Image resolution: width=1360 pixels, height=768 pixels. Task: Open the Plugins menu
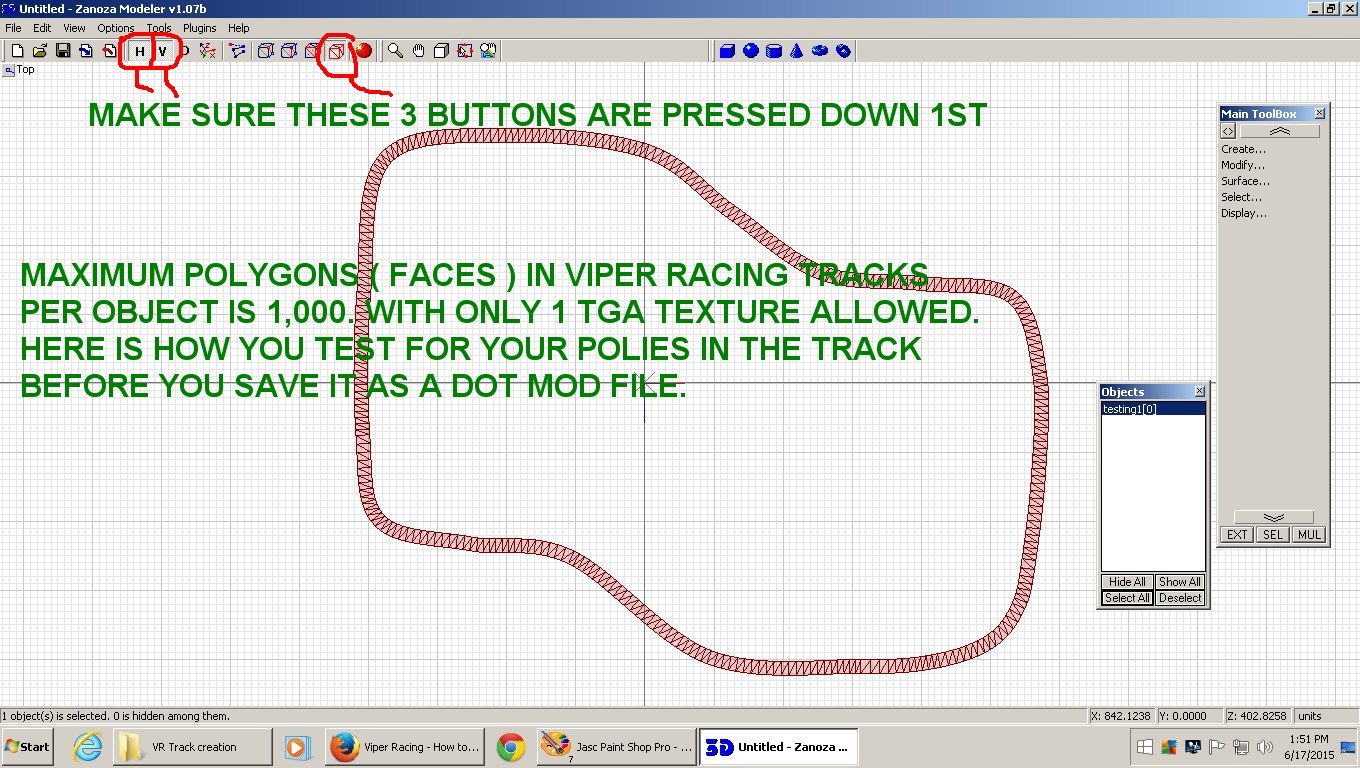click(200, 28)
